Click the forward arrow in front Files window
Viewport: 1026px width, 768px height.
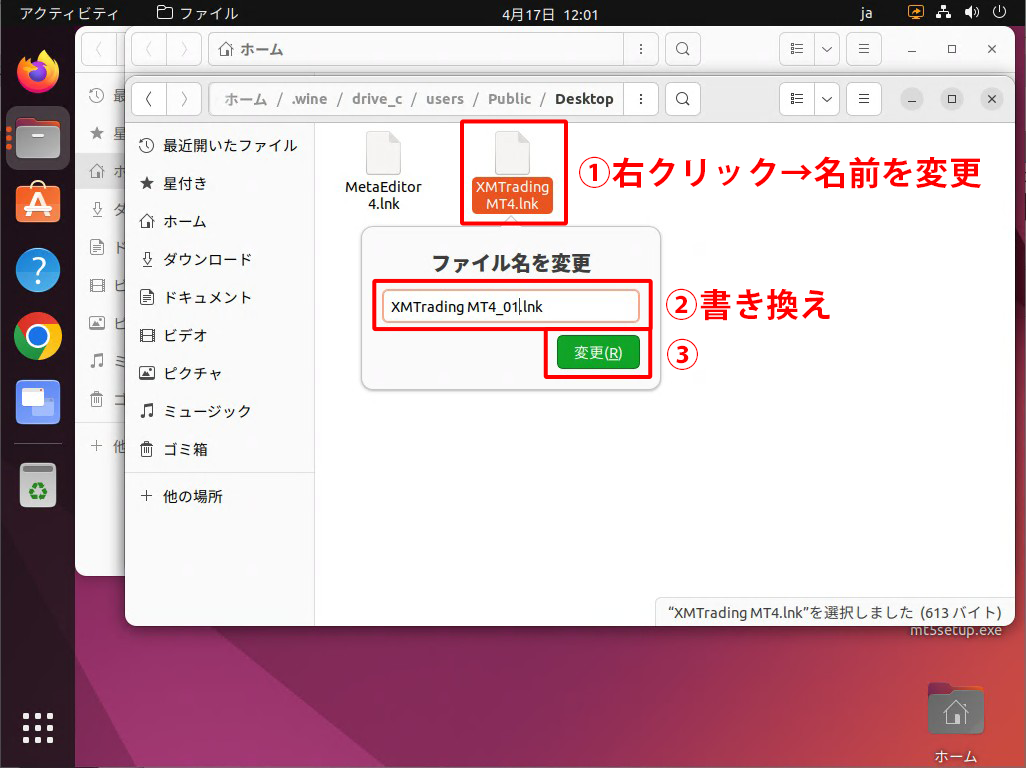click(x=183, y=99)
